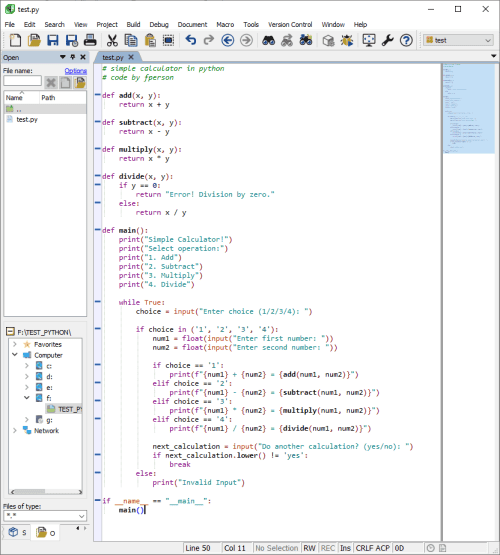Click the Cut scissors icon
500x555 pixels.
[x=112, y=40]
